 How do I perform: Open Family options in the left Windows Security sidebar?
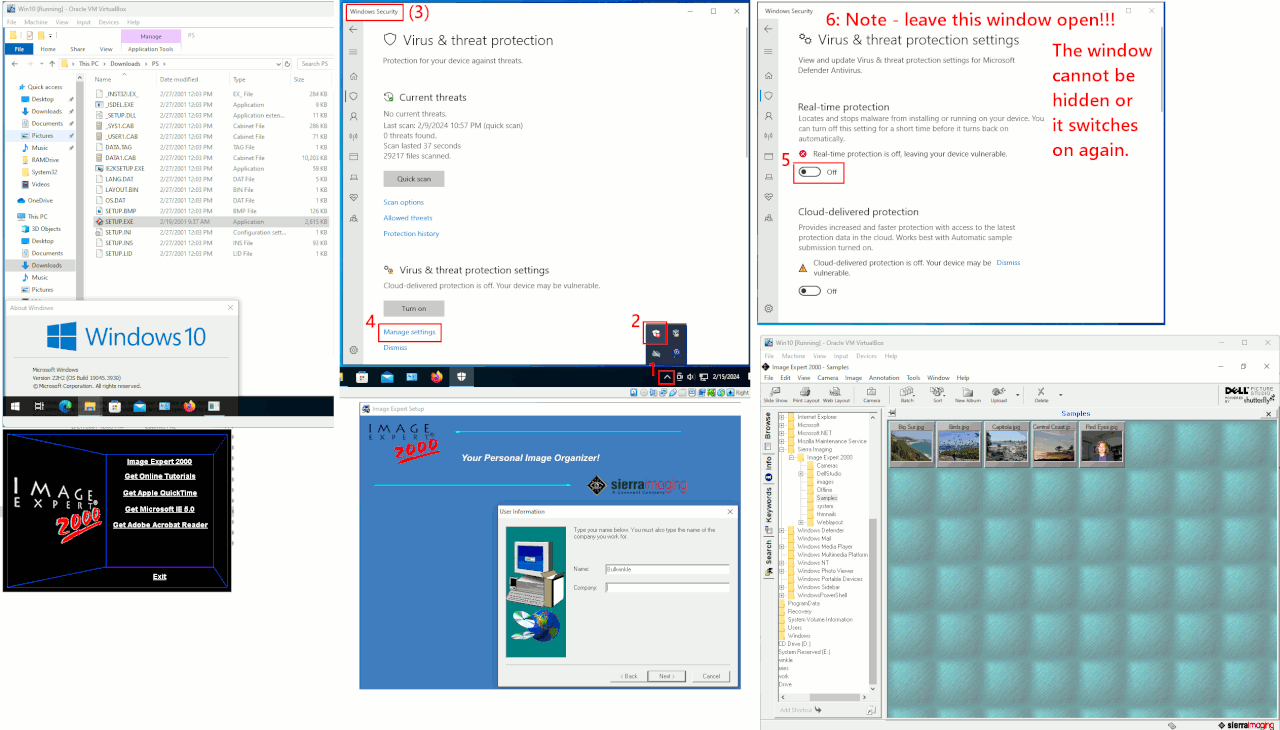353,216
